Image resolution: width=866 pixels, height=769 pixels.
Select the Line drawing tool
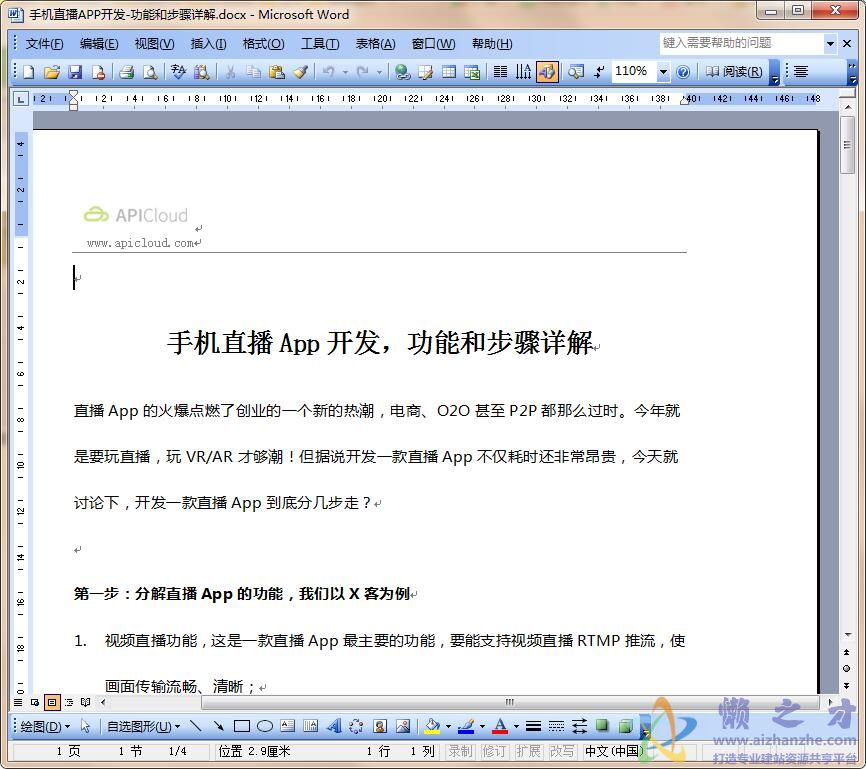(196, 726)
